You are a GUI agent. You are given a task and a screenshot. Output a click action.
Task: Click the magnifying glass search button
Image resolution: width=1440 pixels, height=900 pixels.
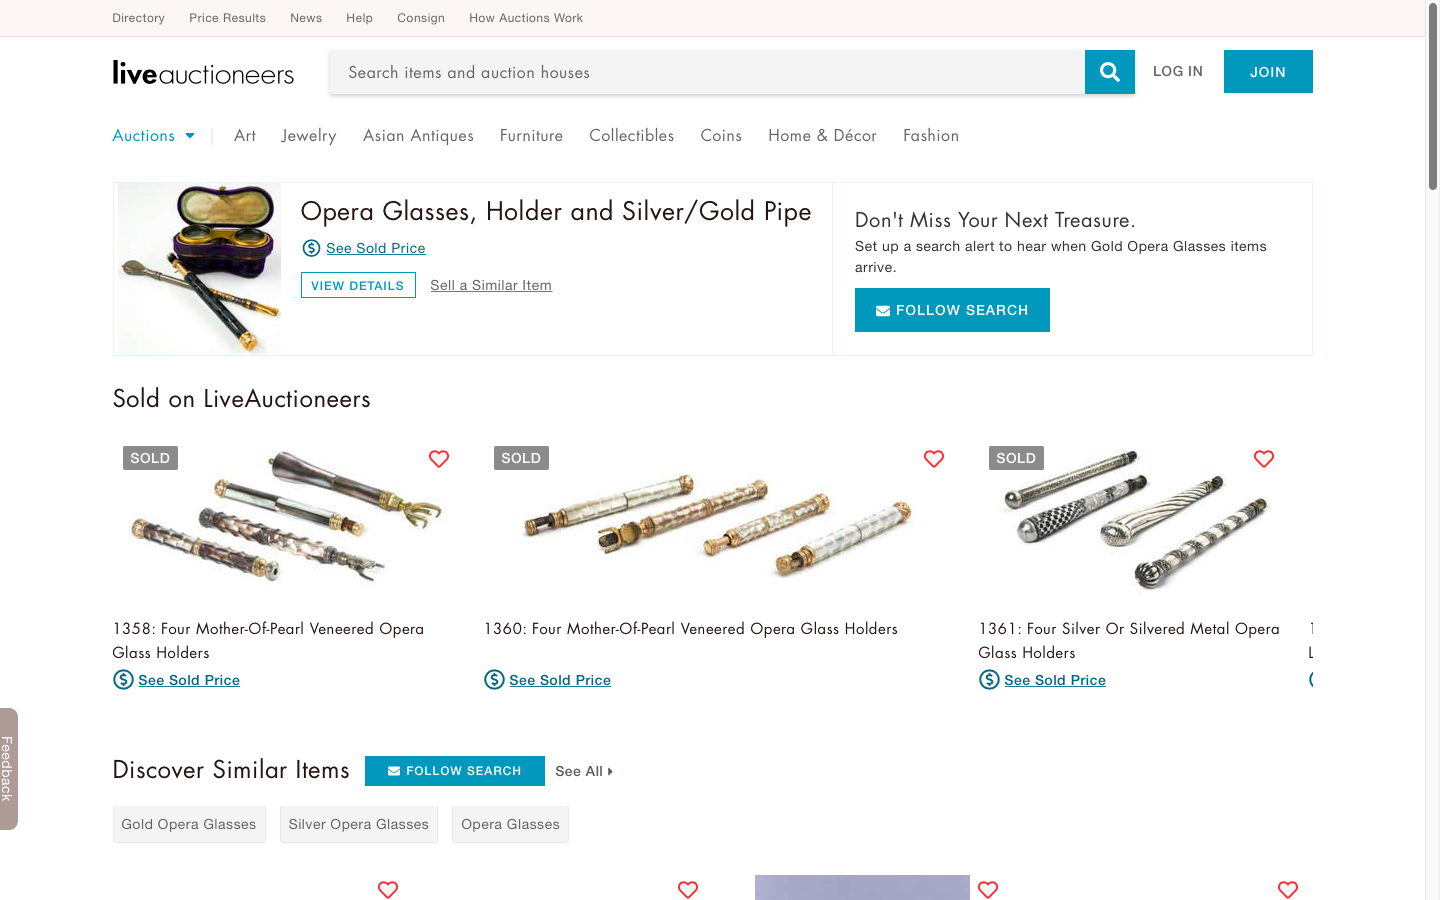click(x=1109, y=72)
